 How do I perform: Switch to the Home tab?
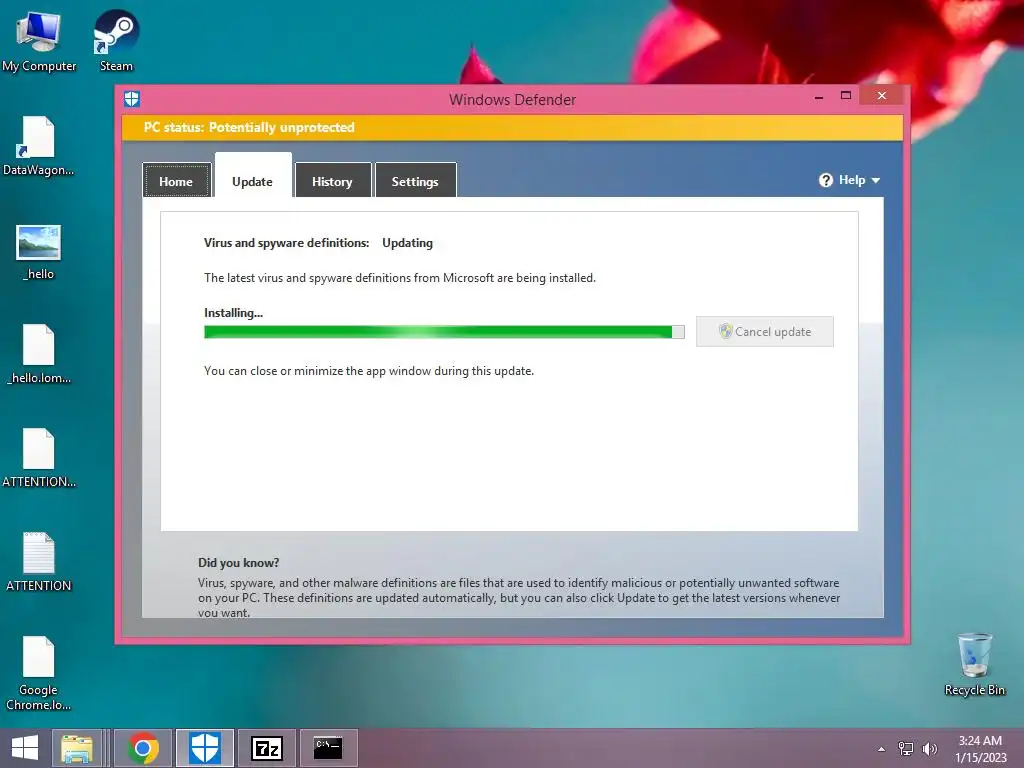point(176,180)
